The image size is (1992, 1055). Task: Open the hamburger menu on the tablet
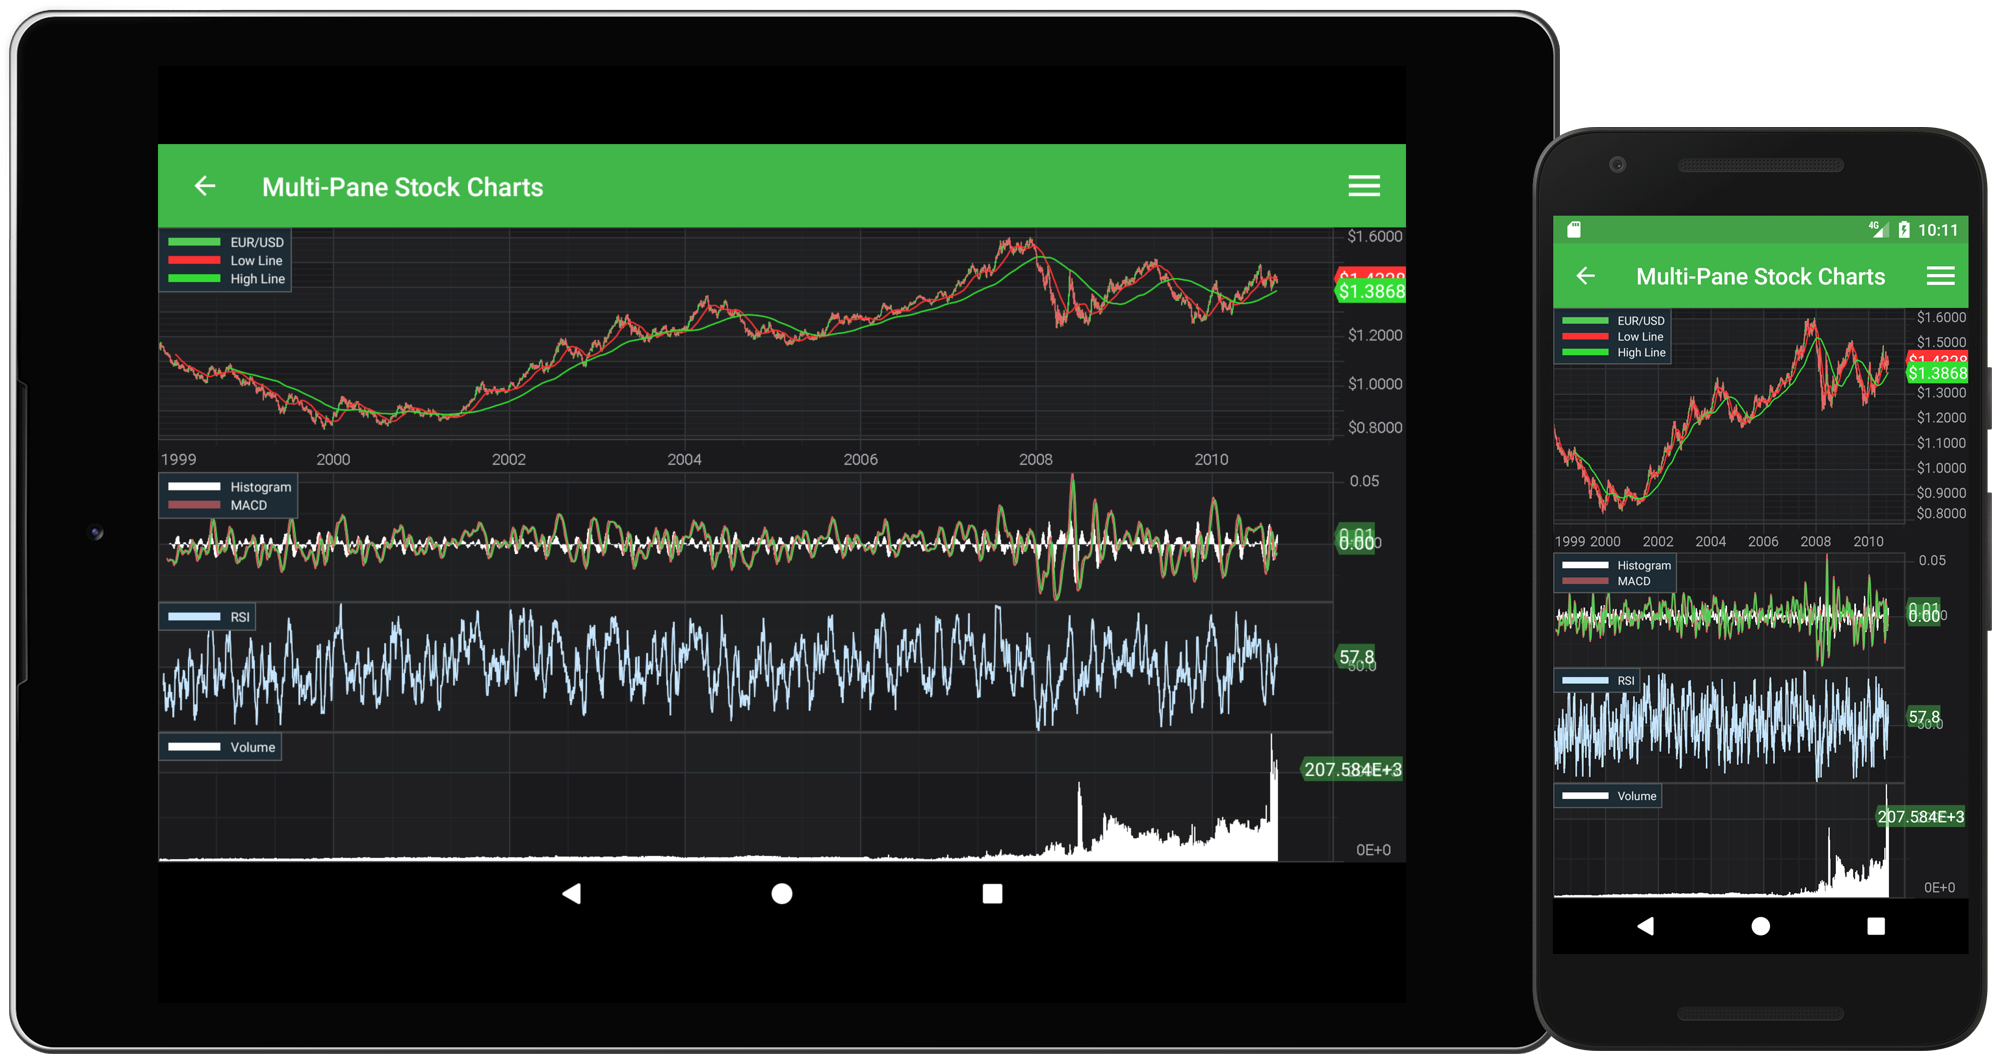click(x=1363, y=186)
